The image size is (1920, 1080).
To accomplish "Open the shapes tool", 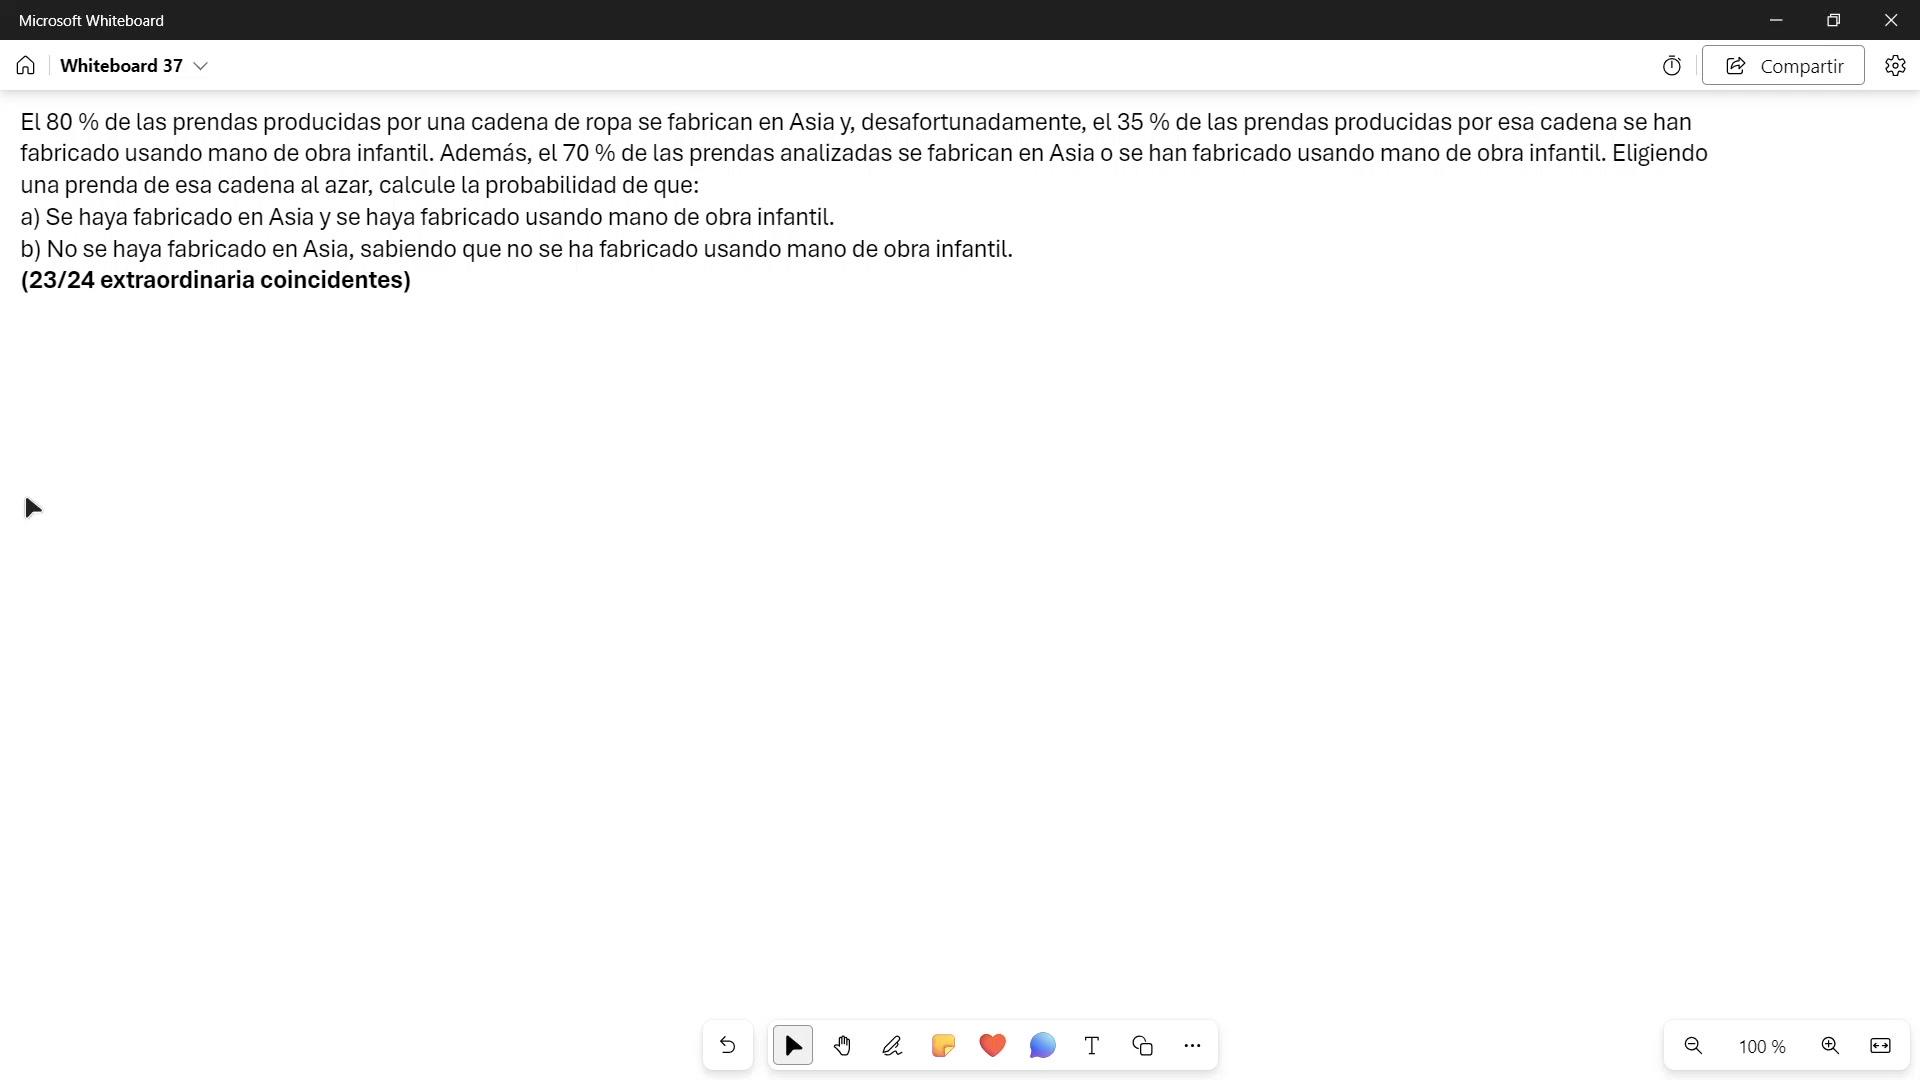I will 1142,1046.
